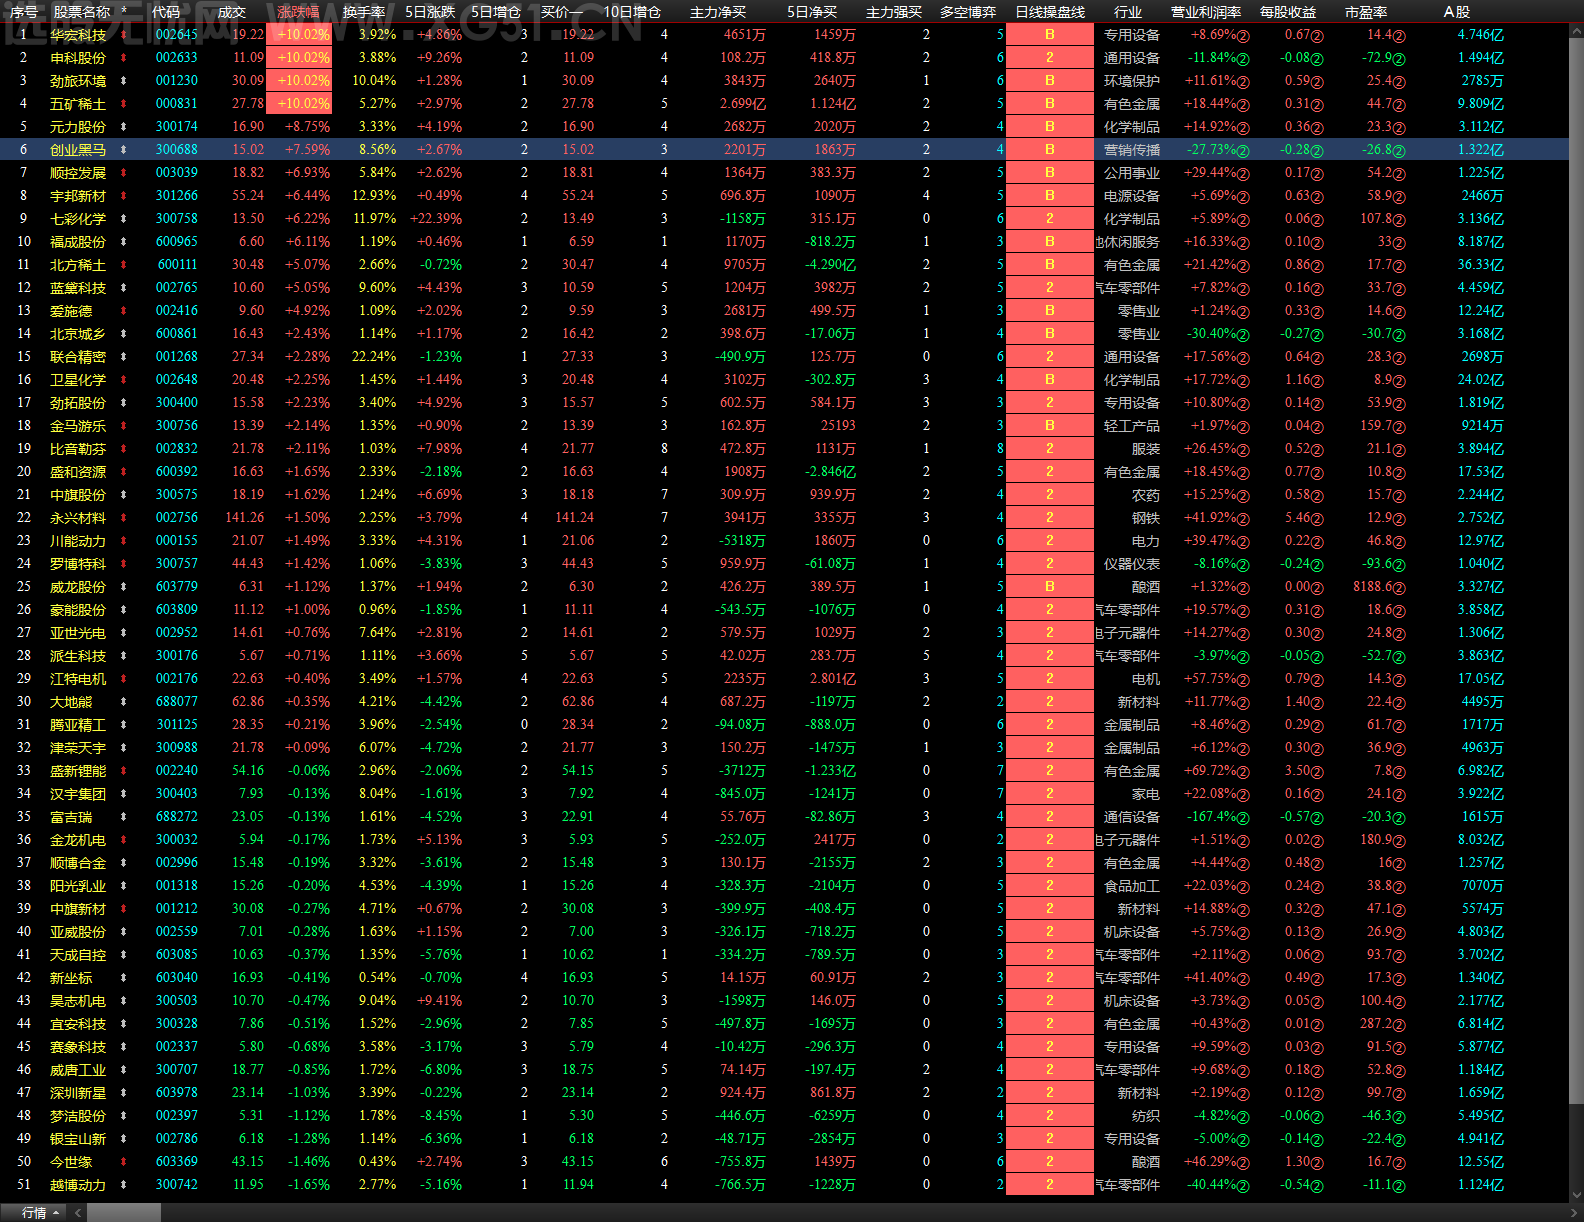1584x1222 pixels.
Task: Click the marker icon beside 今世缘
Action: (x=124, y=1162)
